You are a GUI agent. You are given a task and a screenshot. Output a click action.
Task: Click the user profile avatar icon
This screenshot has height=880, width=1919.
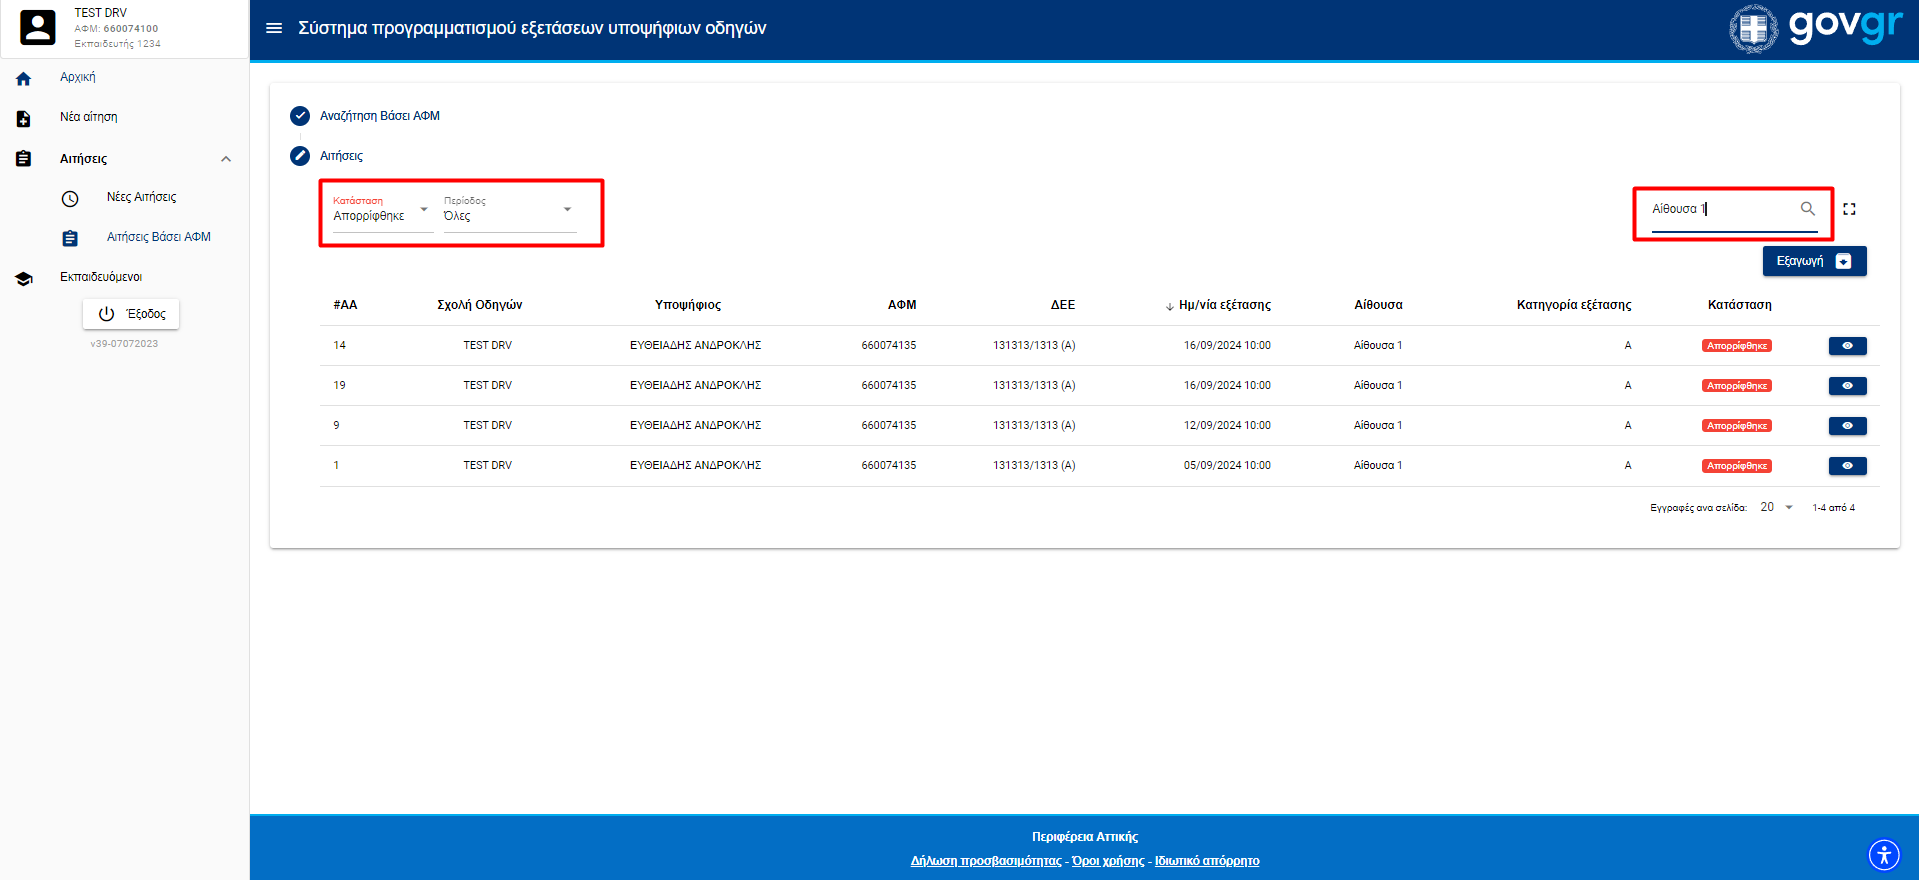point(38,27)
